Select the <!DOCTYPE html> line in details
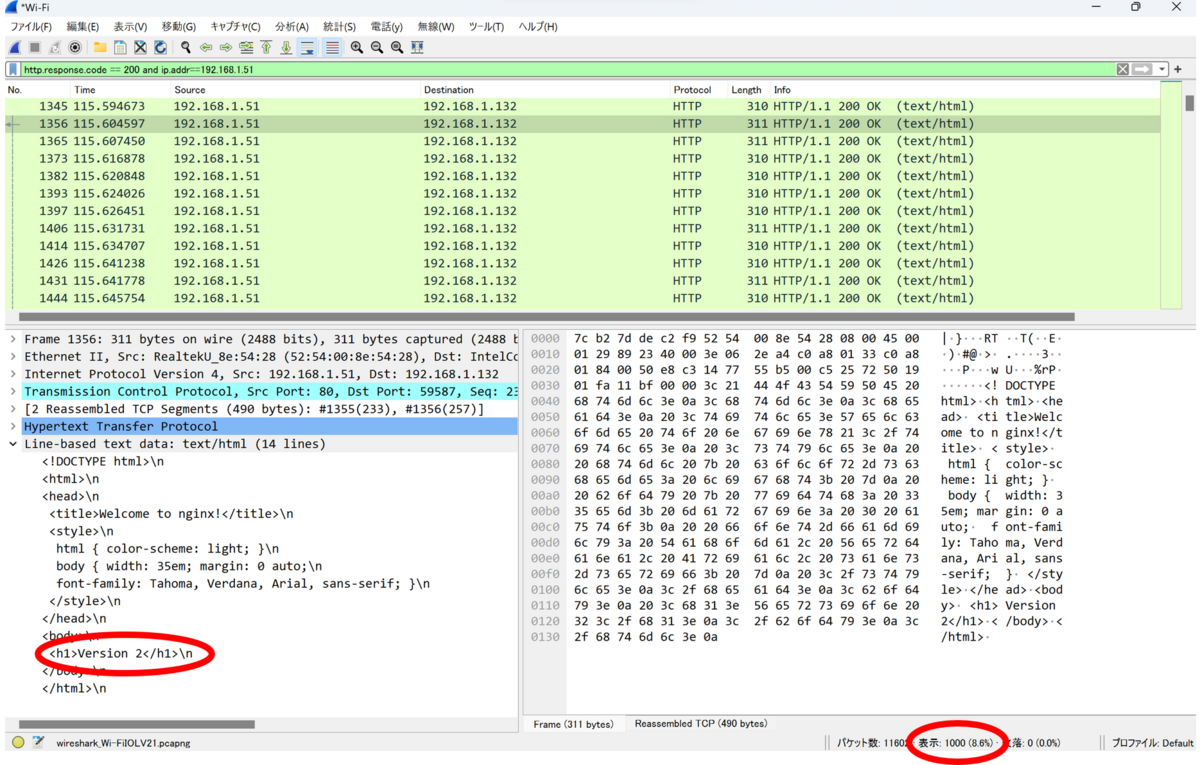This screenshot has width=1200, height=765. pyautogui.click(x=103, y=461)
